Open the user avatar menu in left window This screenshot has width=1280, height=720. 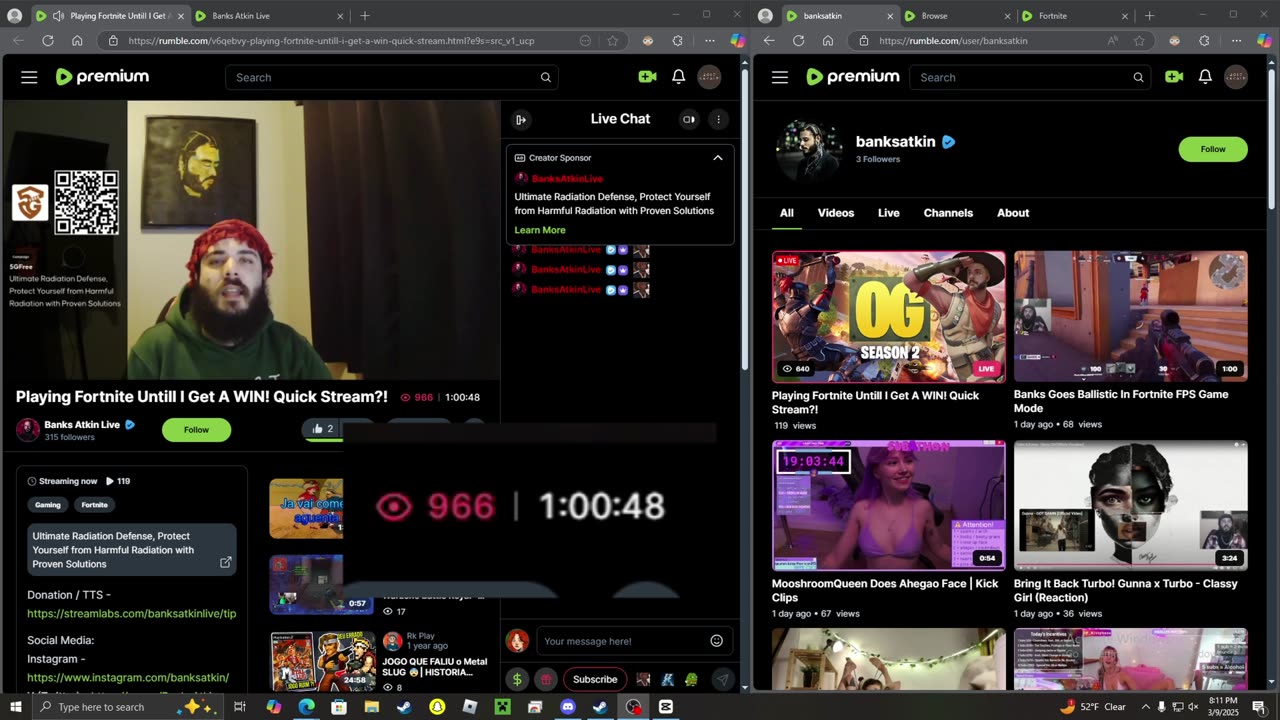point(709,77)
